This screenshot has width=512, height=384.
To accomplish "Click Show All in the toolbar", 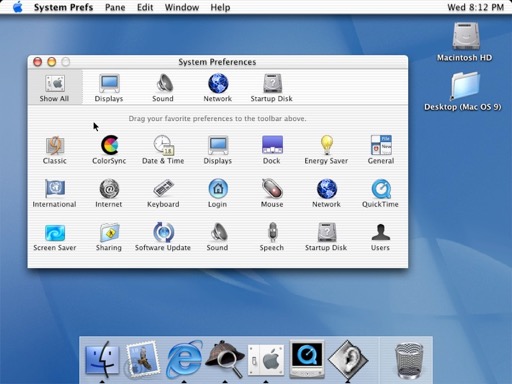I will coord(55,88).
